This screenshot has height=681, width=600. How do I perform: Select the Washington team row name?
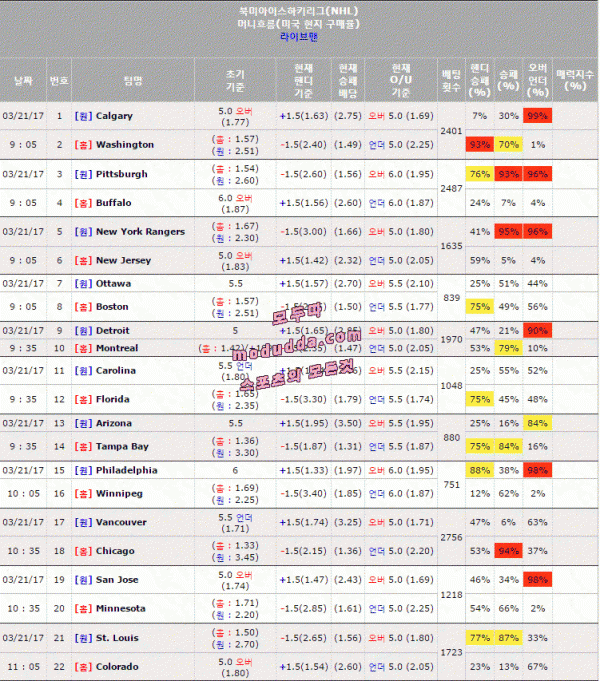click(125, 145)
